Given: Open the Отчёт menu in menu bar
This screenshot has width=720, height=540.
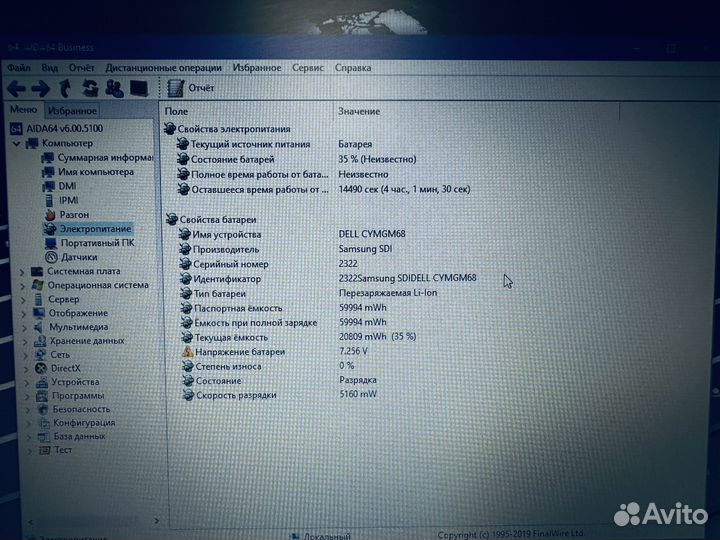Looking at the screenshot, I should click(81, 68).
